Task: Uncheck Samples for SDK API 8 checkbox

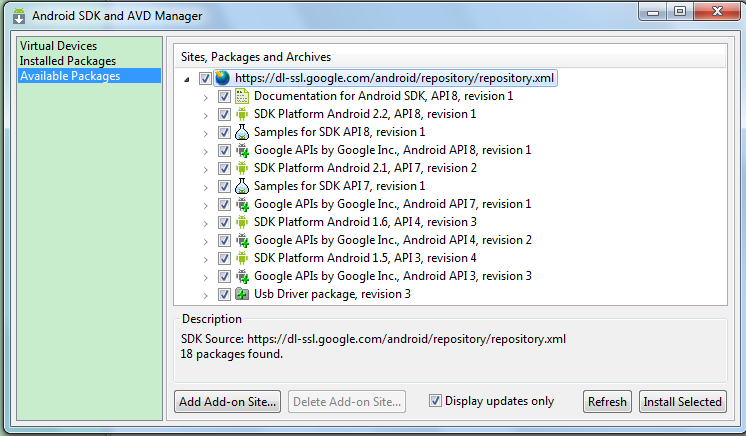Action: pyautogui.click(x=224, y=132)
